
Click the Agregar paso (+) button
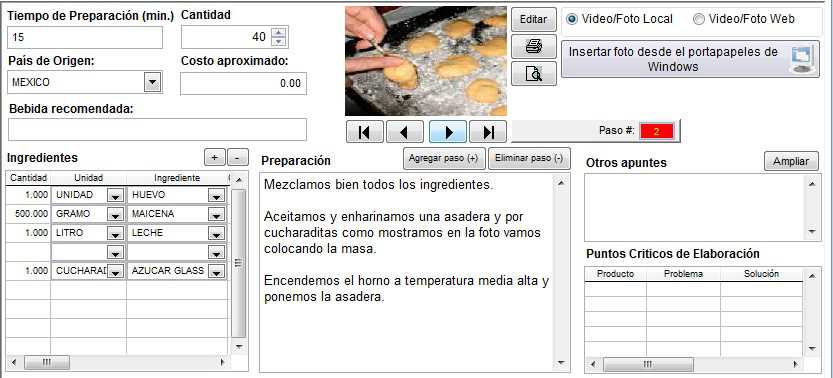pos(444,159)
